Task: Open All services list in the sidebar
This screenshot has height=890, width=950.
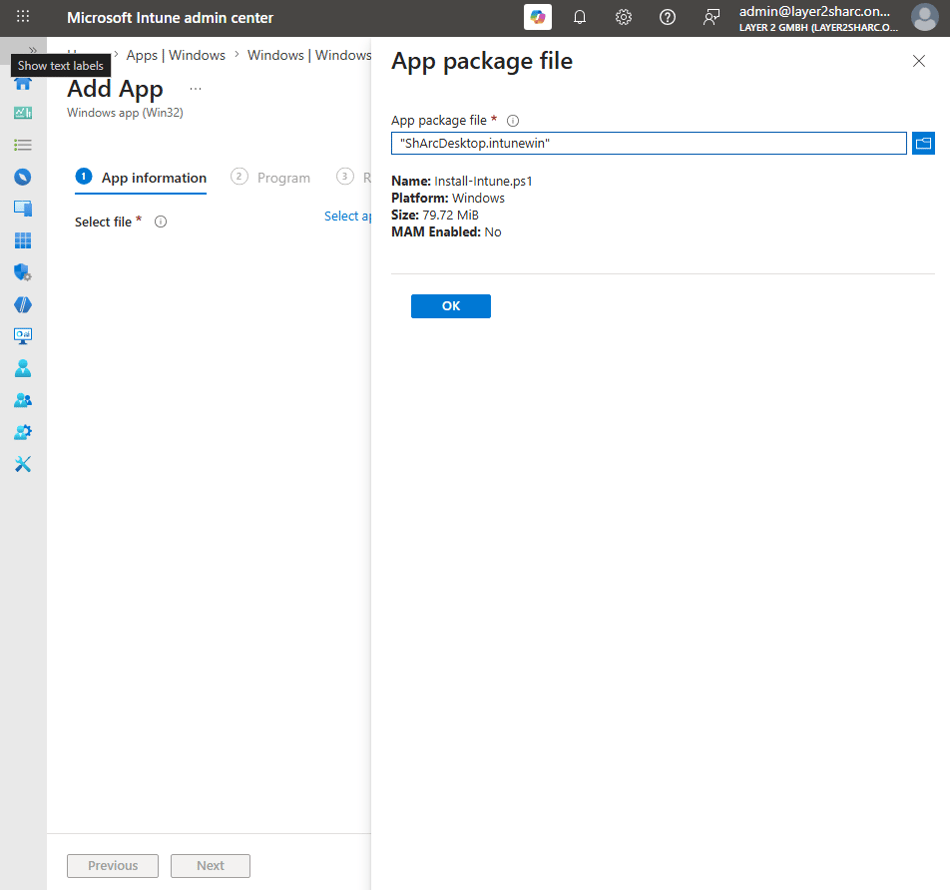Action: click(x=23, y=145)
